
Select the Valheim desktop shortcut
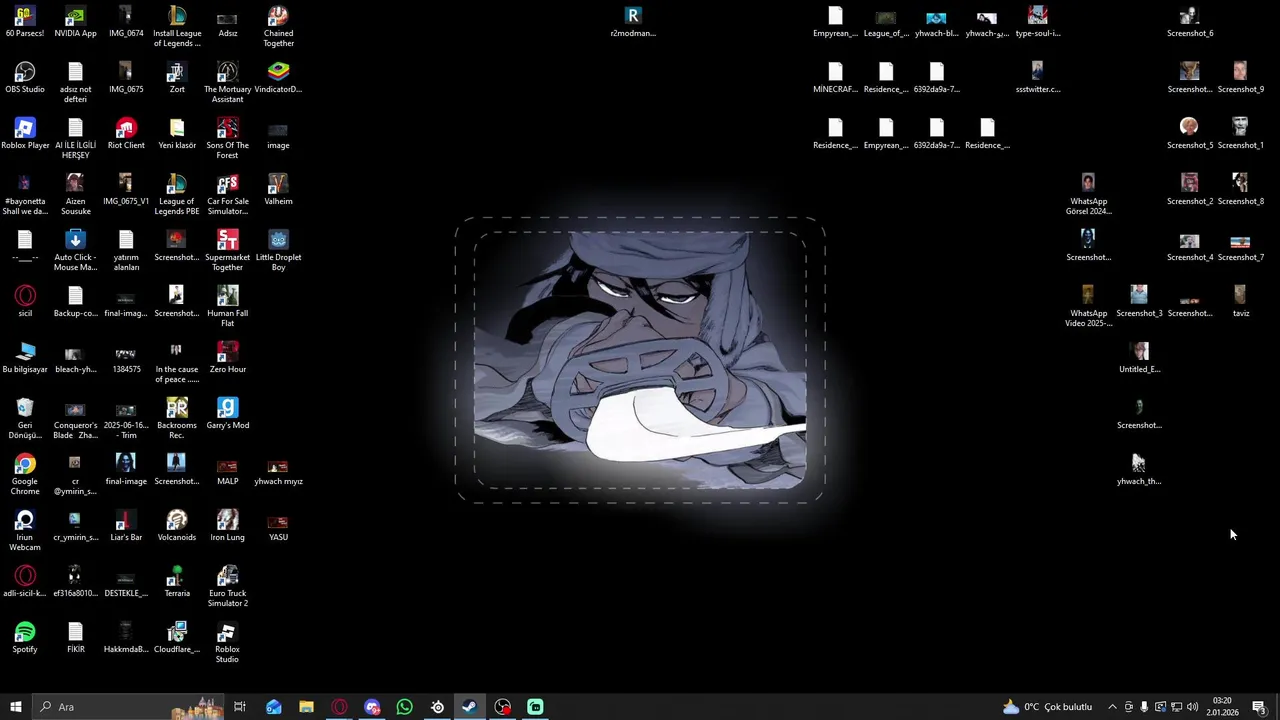tap(278, 190)
